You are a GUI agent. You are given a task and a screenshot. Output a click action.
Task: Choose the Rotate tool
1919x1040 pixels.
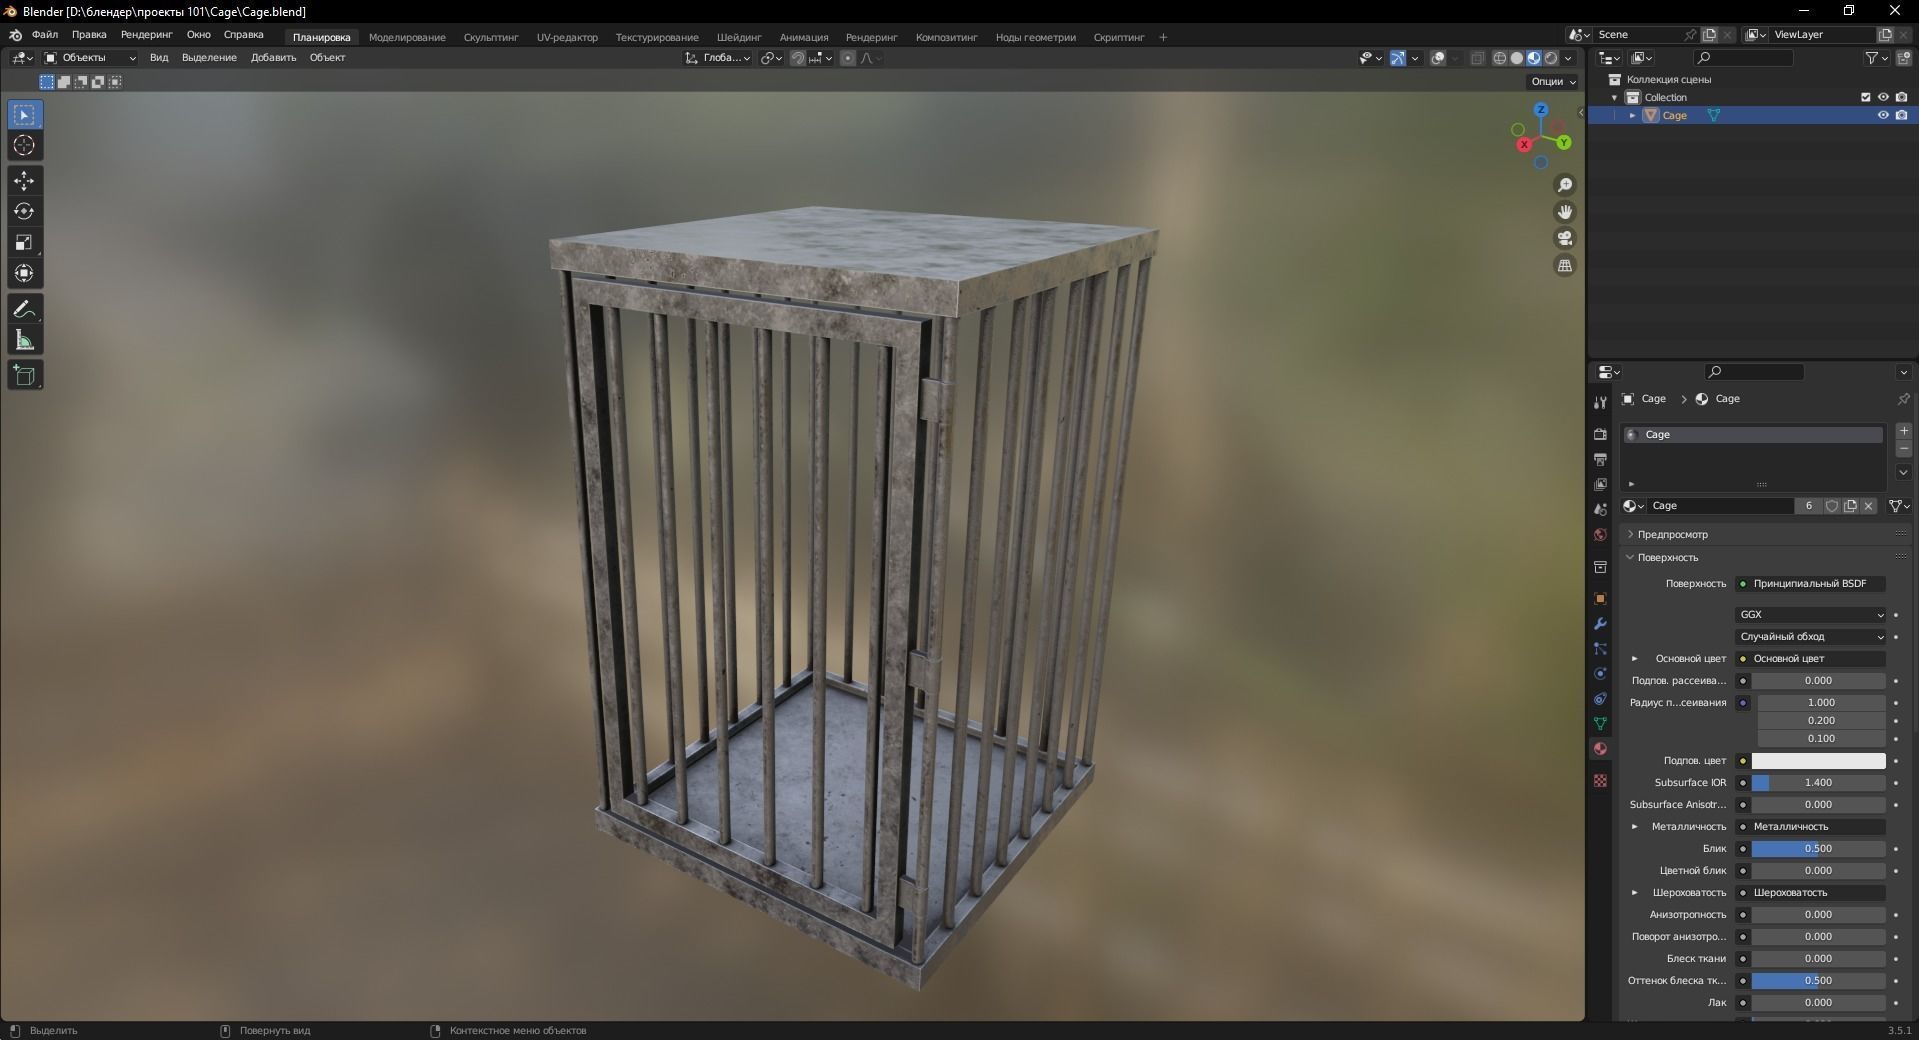pyautogui.click(x=25, y=212)
